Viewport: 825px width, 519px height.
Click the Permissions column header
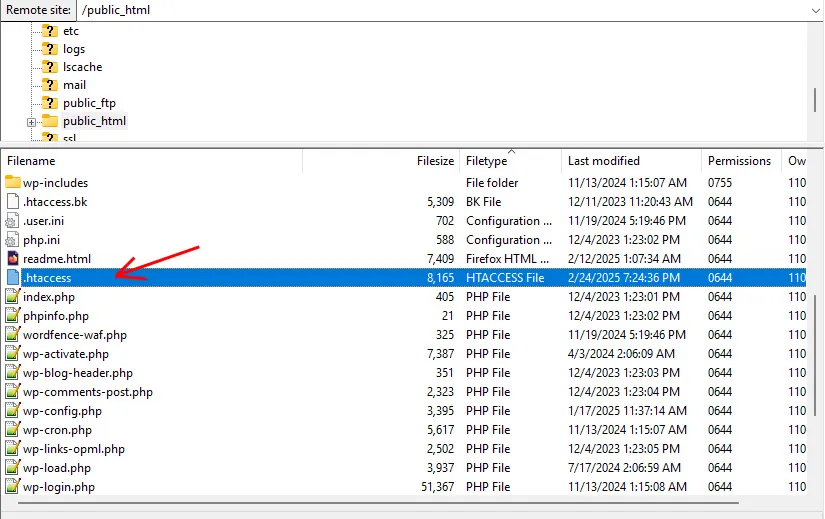[739, 161]
